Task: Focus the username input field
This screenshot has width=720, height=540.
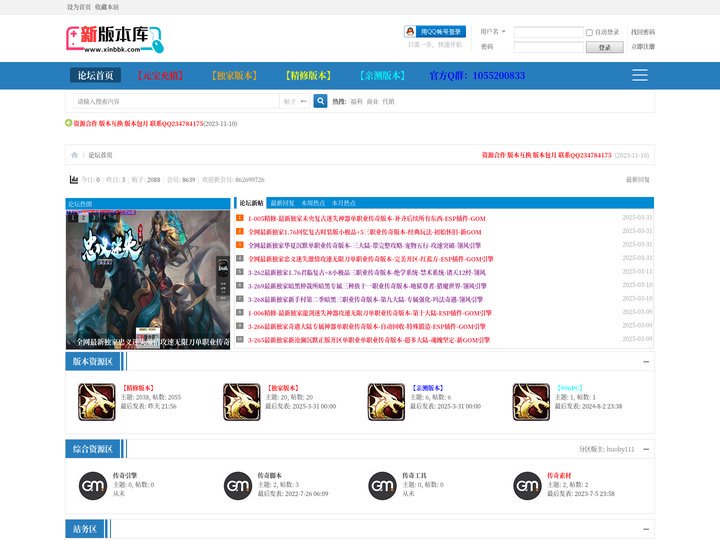Action: (549, 32)
